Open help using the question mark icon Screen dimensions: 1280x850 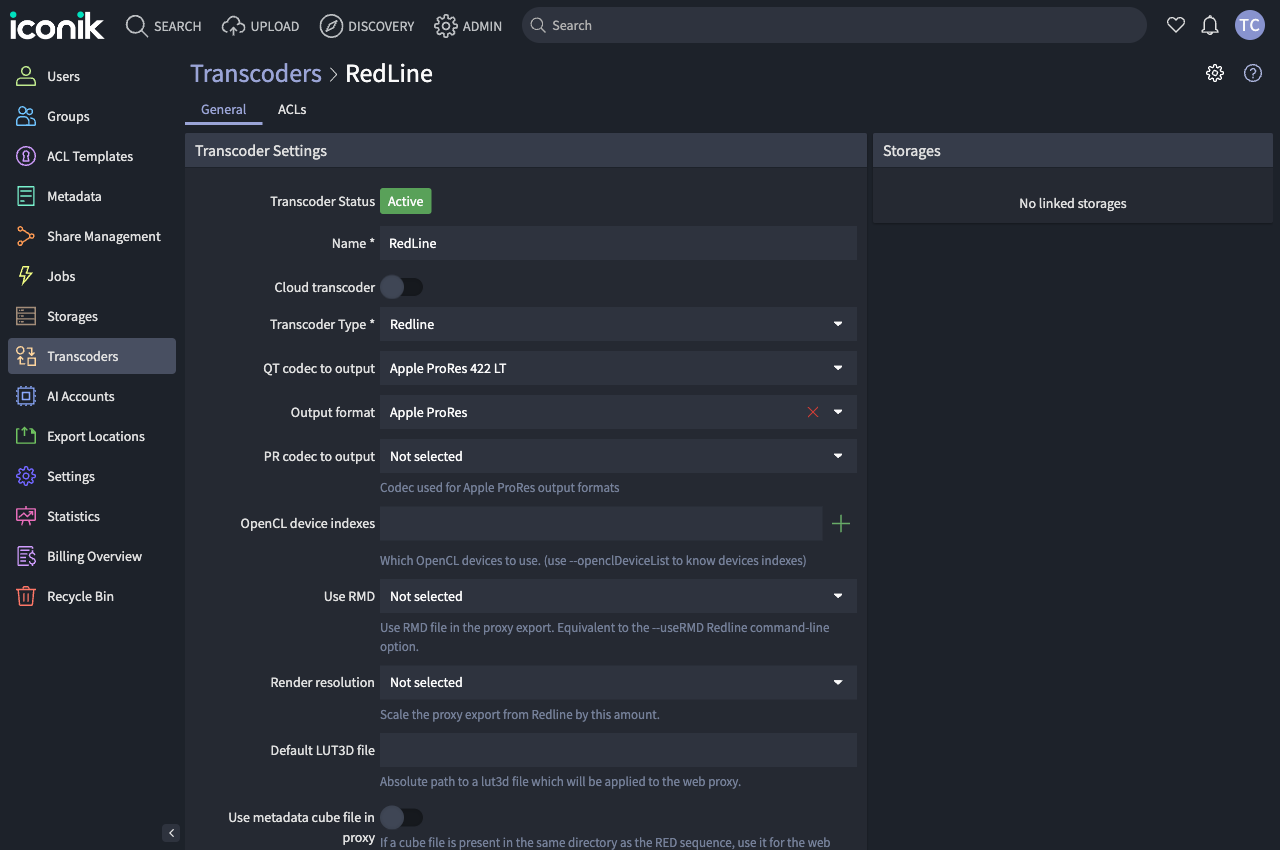1252,73
